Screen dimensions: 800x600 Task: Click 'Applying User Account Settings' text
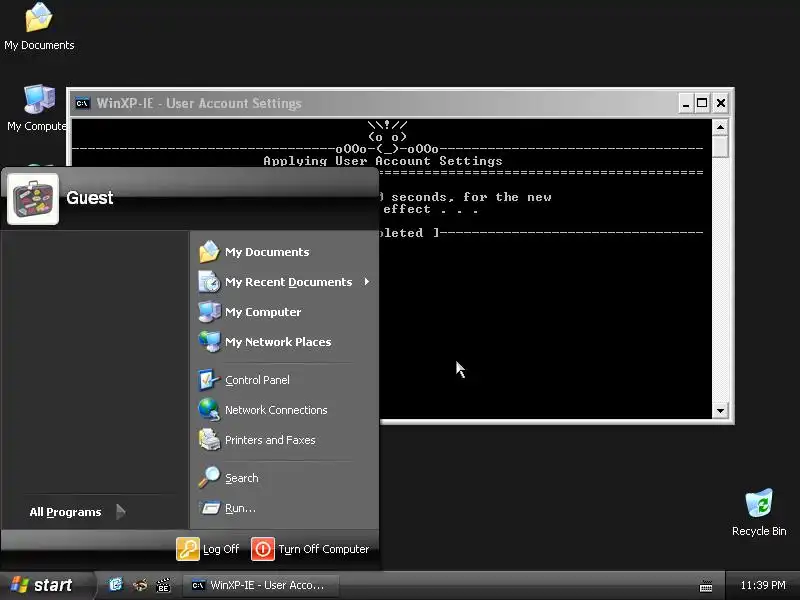click(383, 161)
